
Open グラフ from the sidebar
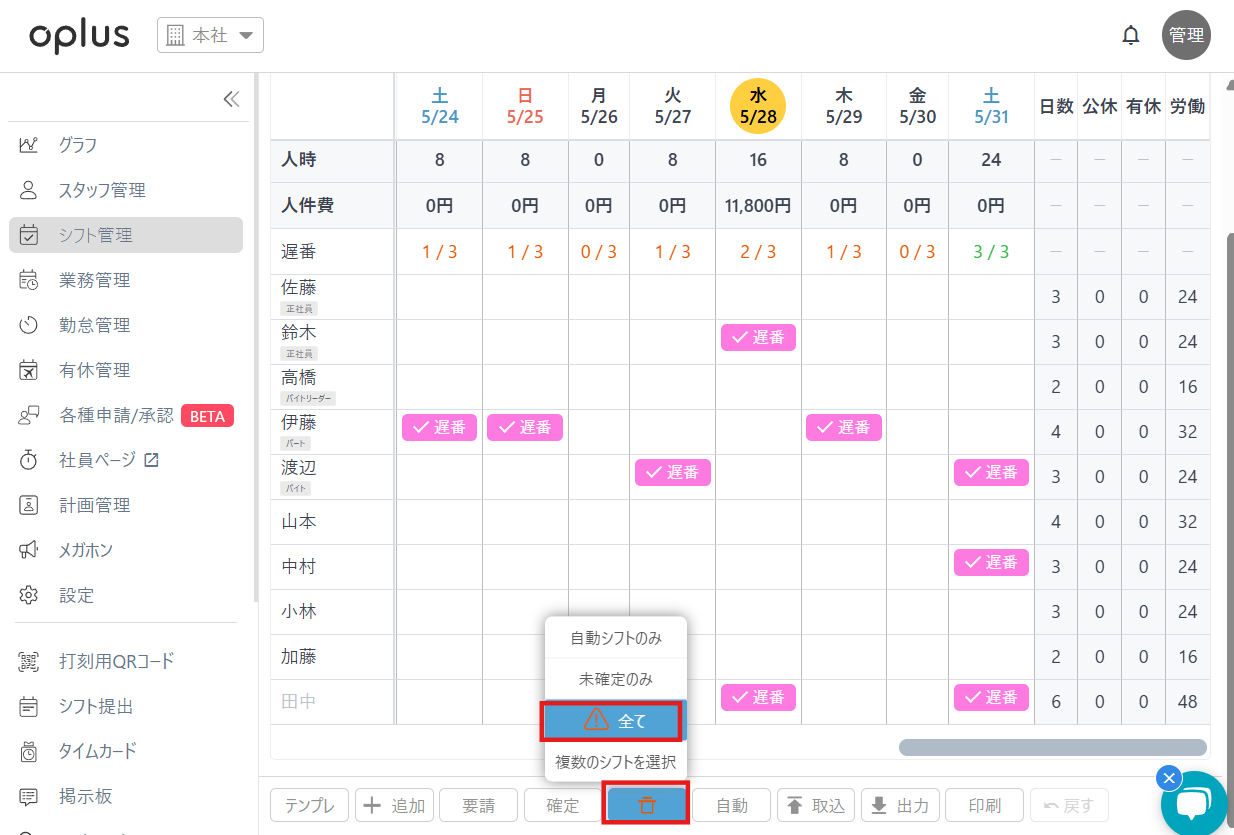(x=78, y=145)
